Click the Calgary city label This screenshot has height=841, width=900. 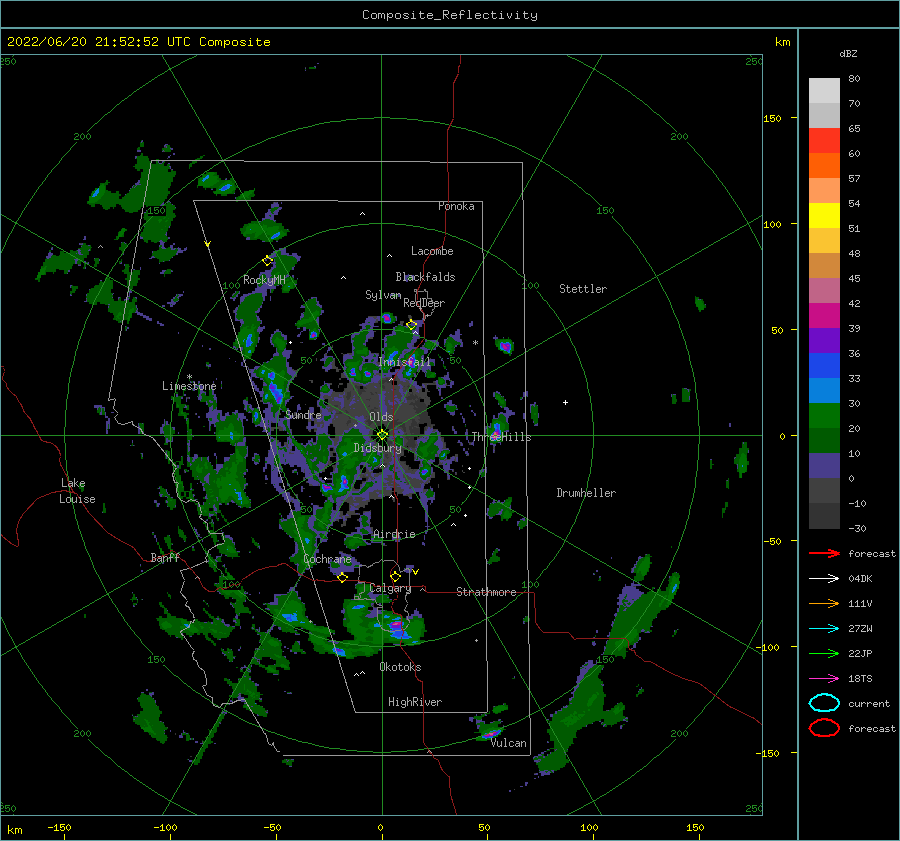pos(390,588)
